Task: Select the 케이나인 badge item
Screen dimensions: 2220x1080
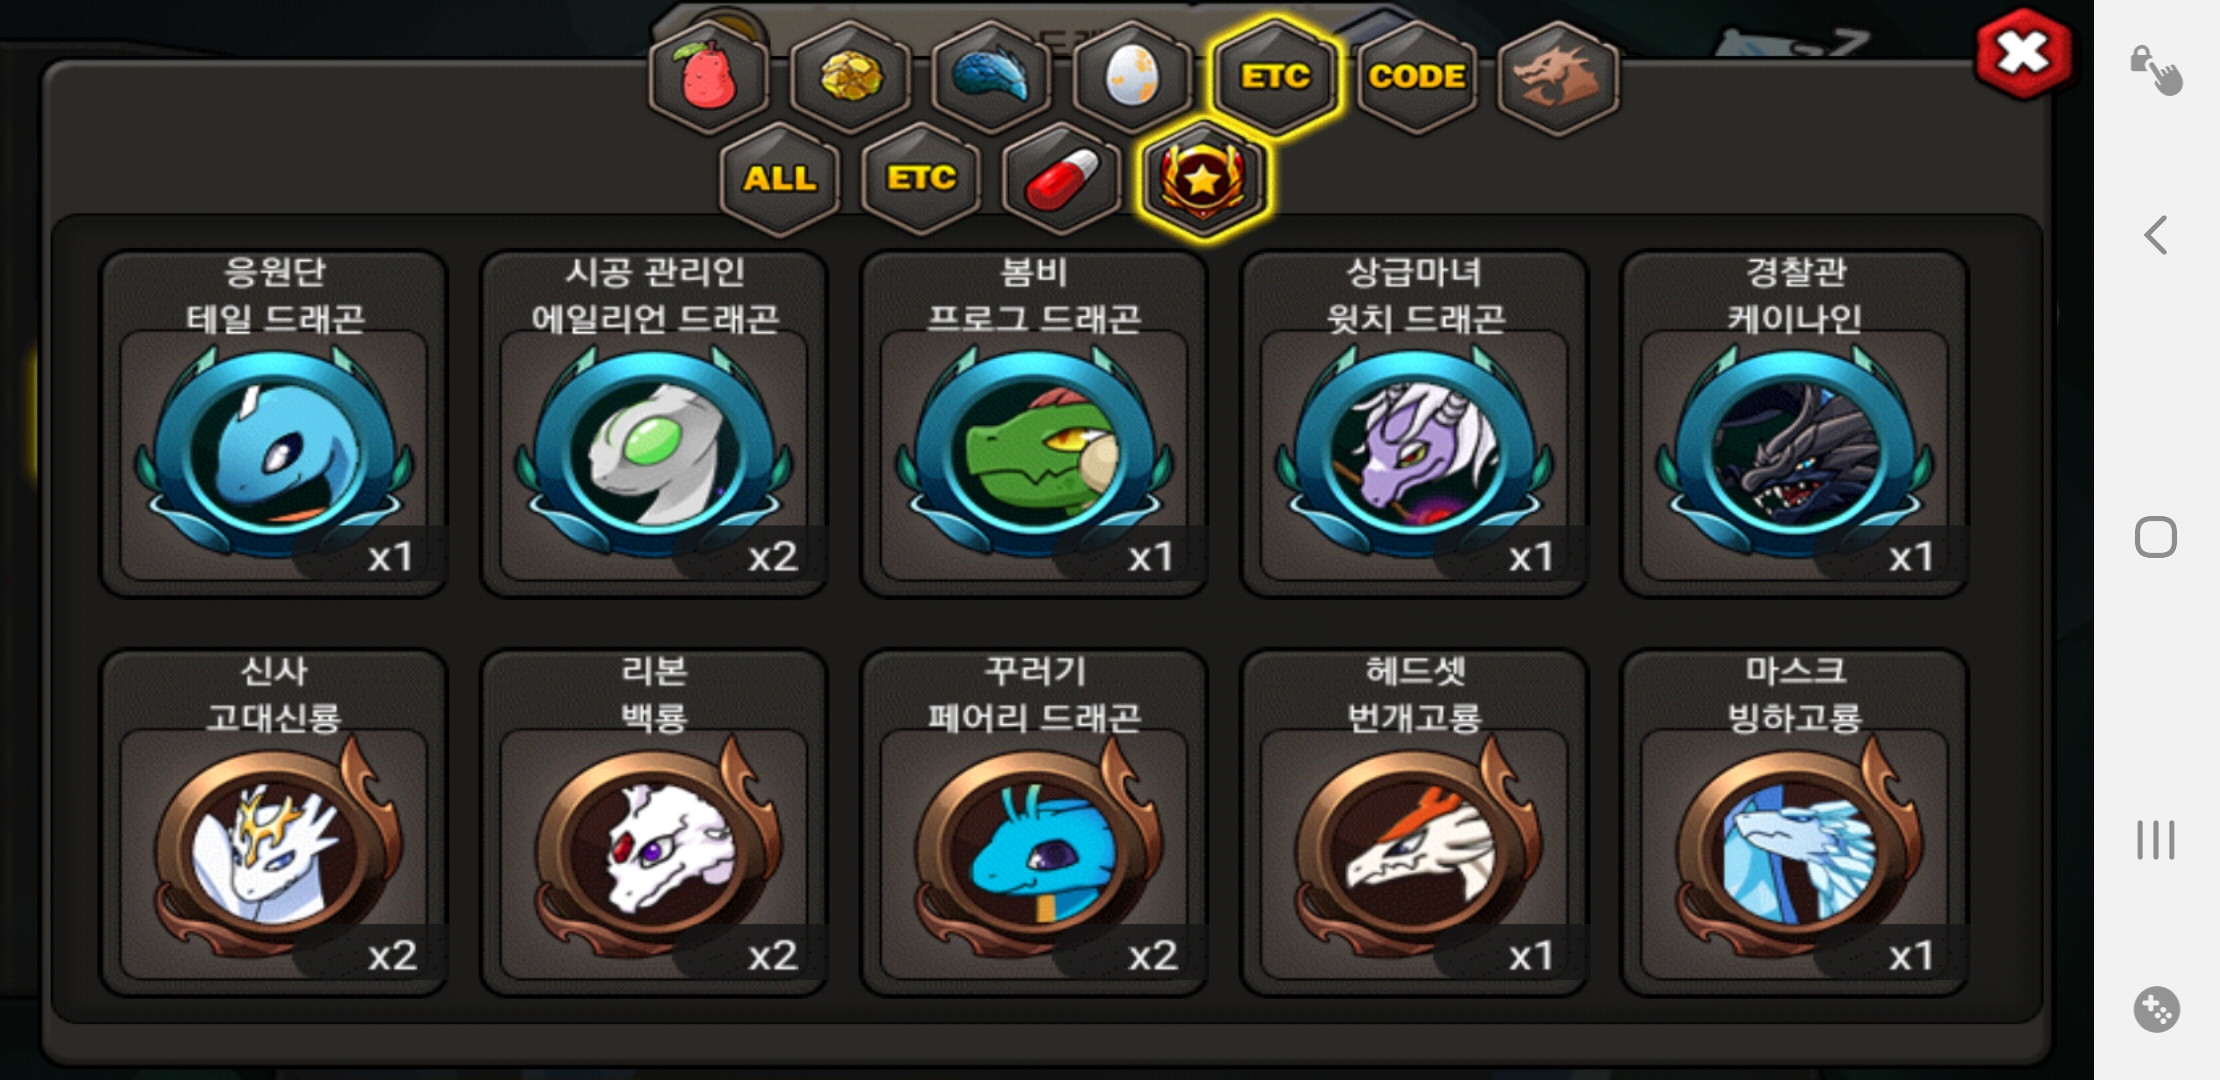Action: click(x=1795, y=424)
